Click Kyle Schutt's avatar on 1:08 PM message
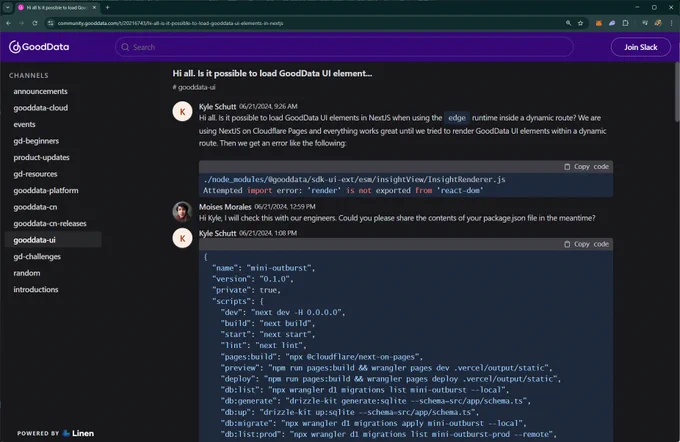Image resolution: width=680 pixels, height=442 pixels. point(183,238)
